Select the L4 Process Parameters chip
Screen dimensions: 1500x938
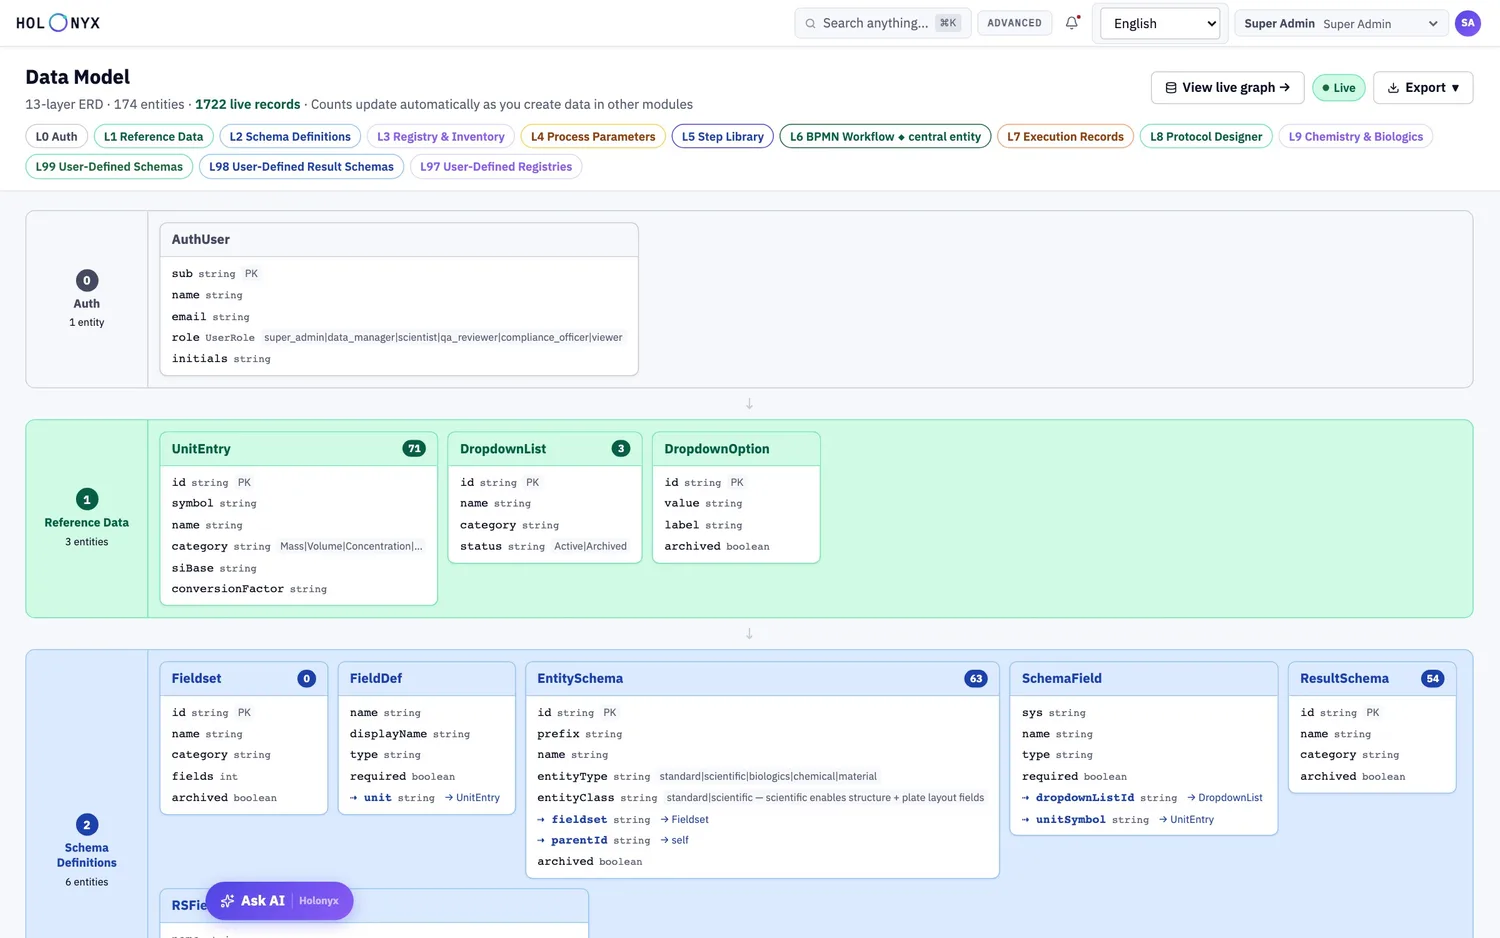[x=593, y=137]
